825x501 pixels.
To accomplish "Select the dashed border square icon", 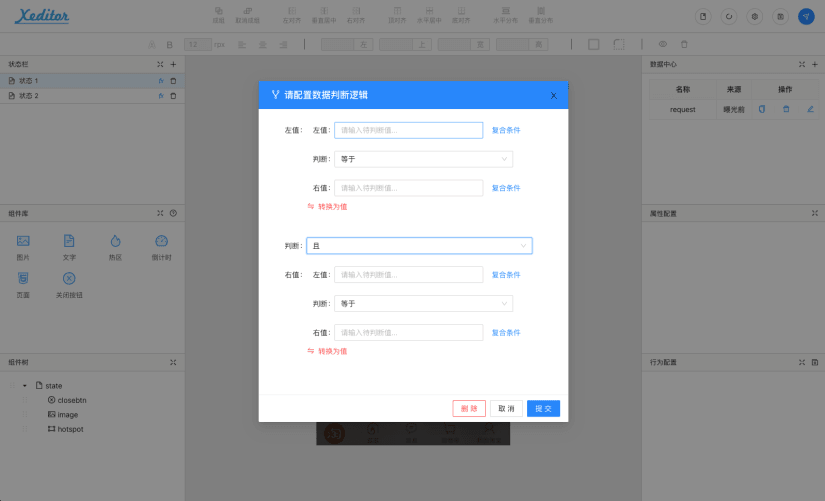I will coord(619,44).
